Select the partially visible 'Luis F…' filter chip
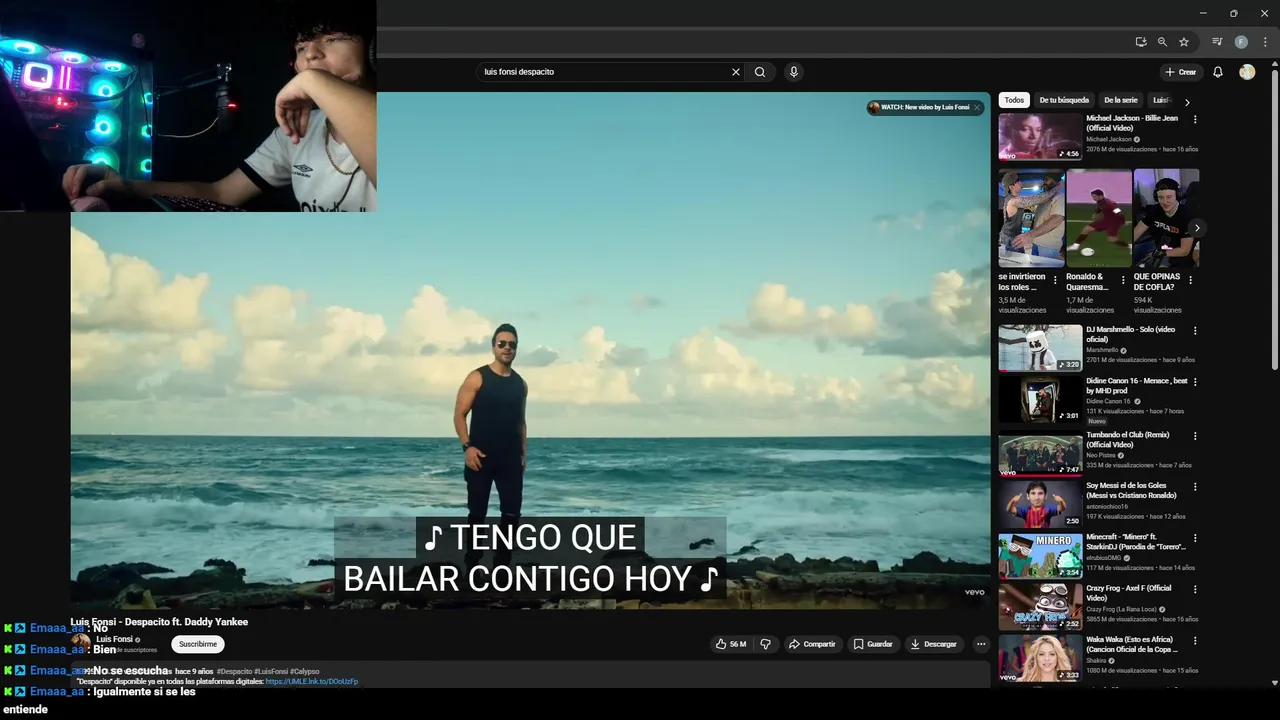The height and width of the screenshot is (720, 1280). point(1160,100)
